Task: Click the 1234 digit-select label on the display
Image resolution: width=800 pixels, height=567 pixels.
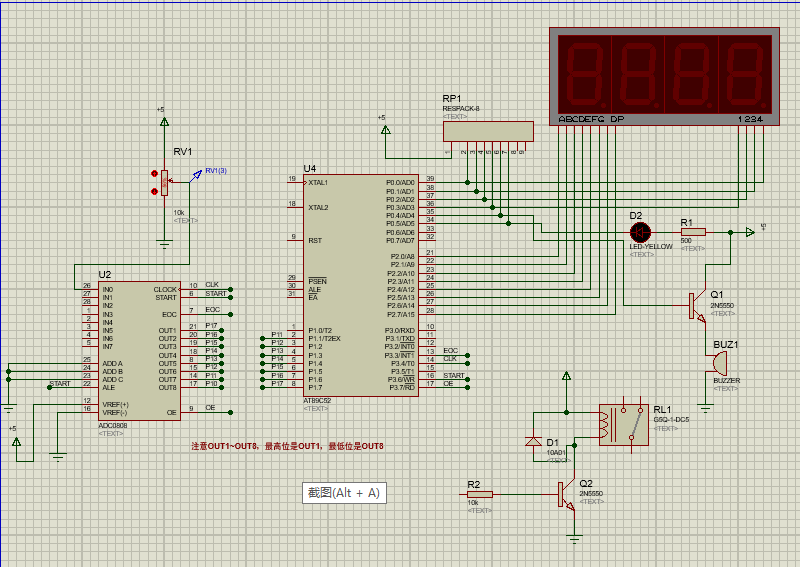Action: (x=750, y=119)
